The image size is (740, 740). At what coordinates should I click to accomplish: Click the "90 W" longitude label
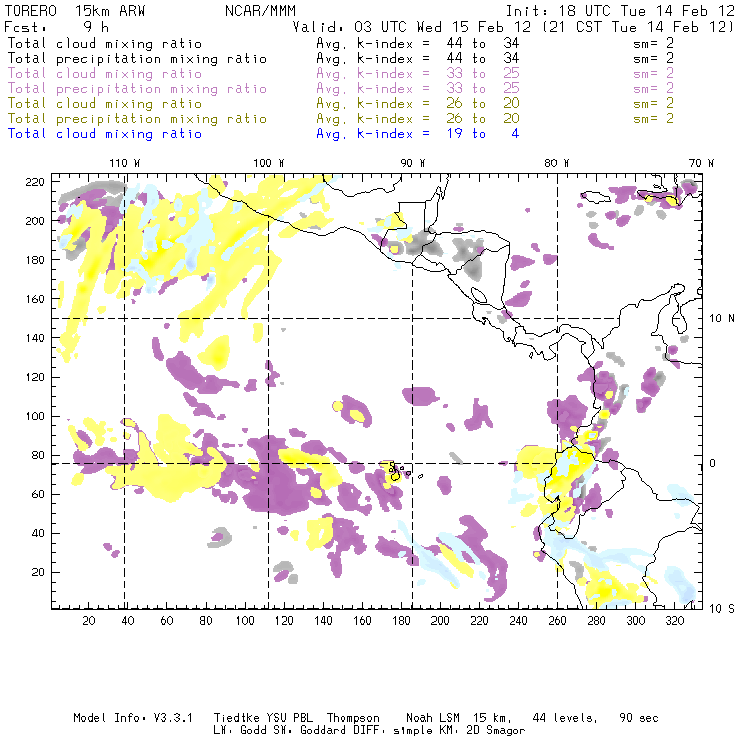click(413, 163)
